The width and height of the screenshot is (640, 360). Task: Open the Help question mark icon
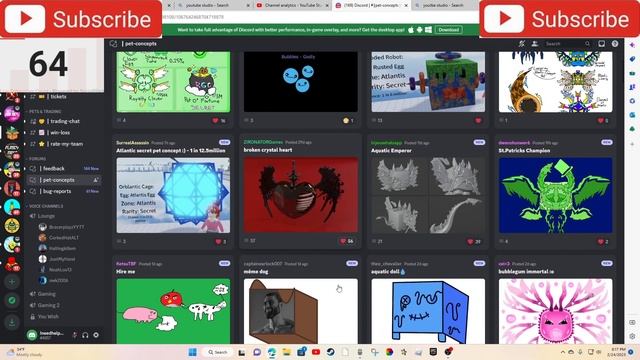pos(615,44)
